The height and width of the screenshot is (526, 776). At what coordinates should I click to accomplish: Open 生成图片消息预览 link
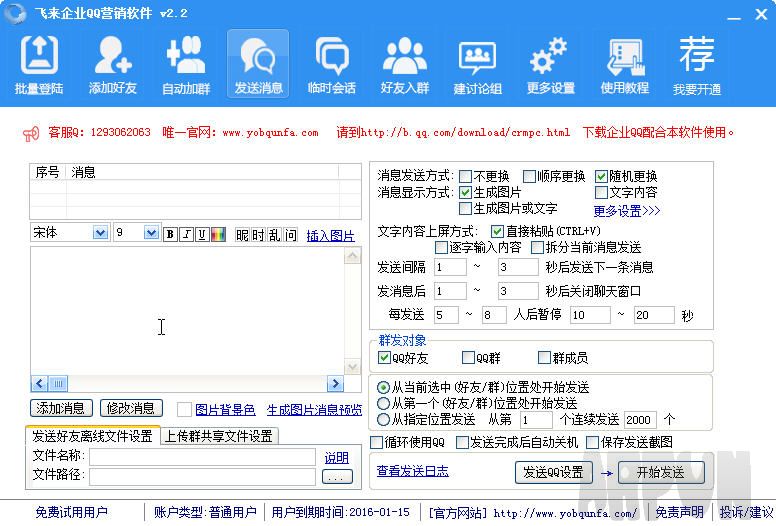314,410
